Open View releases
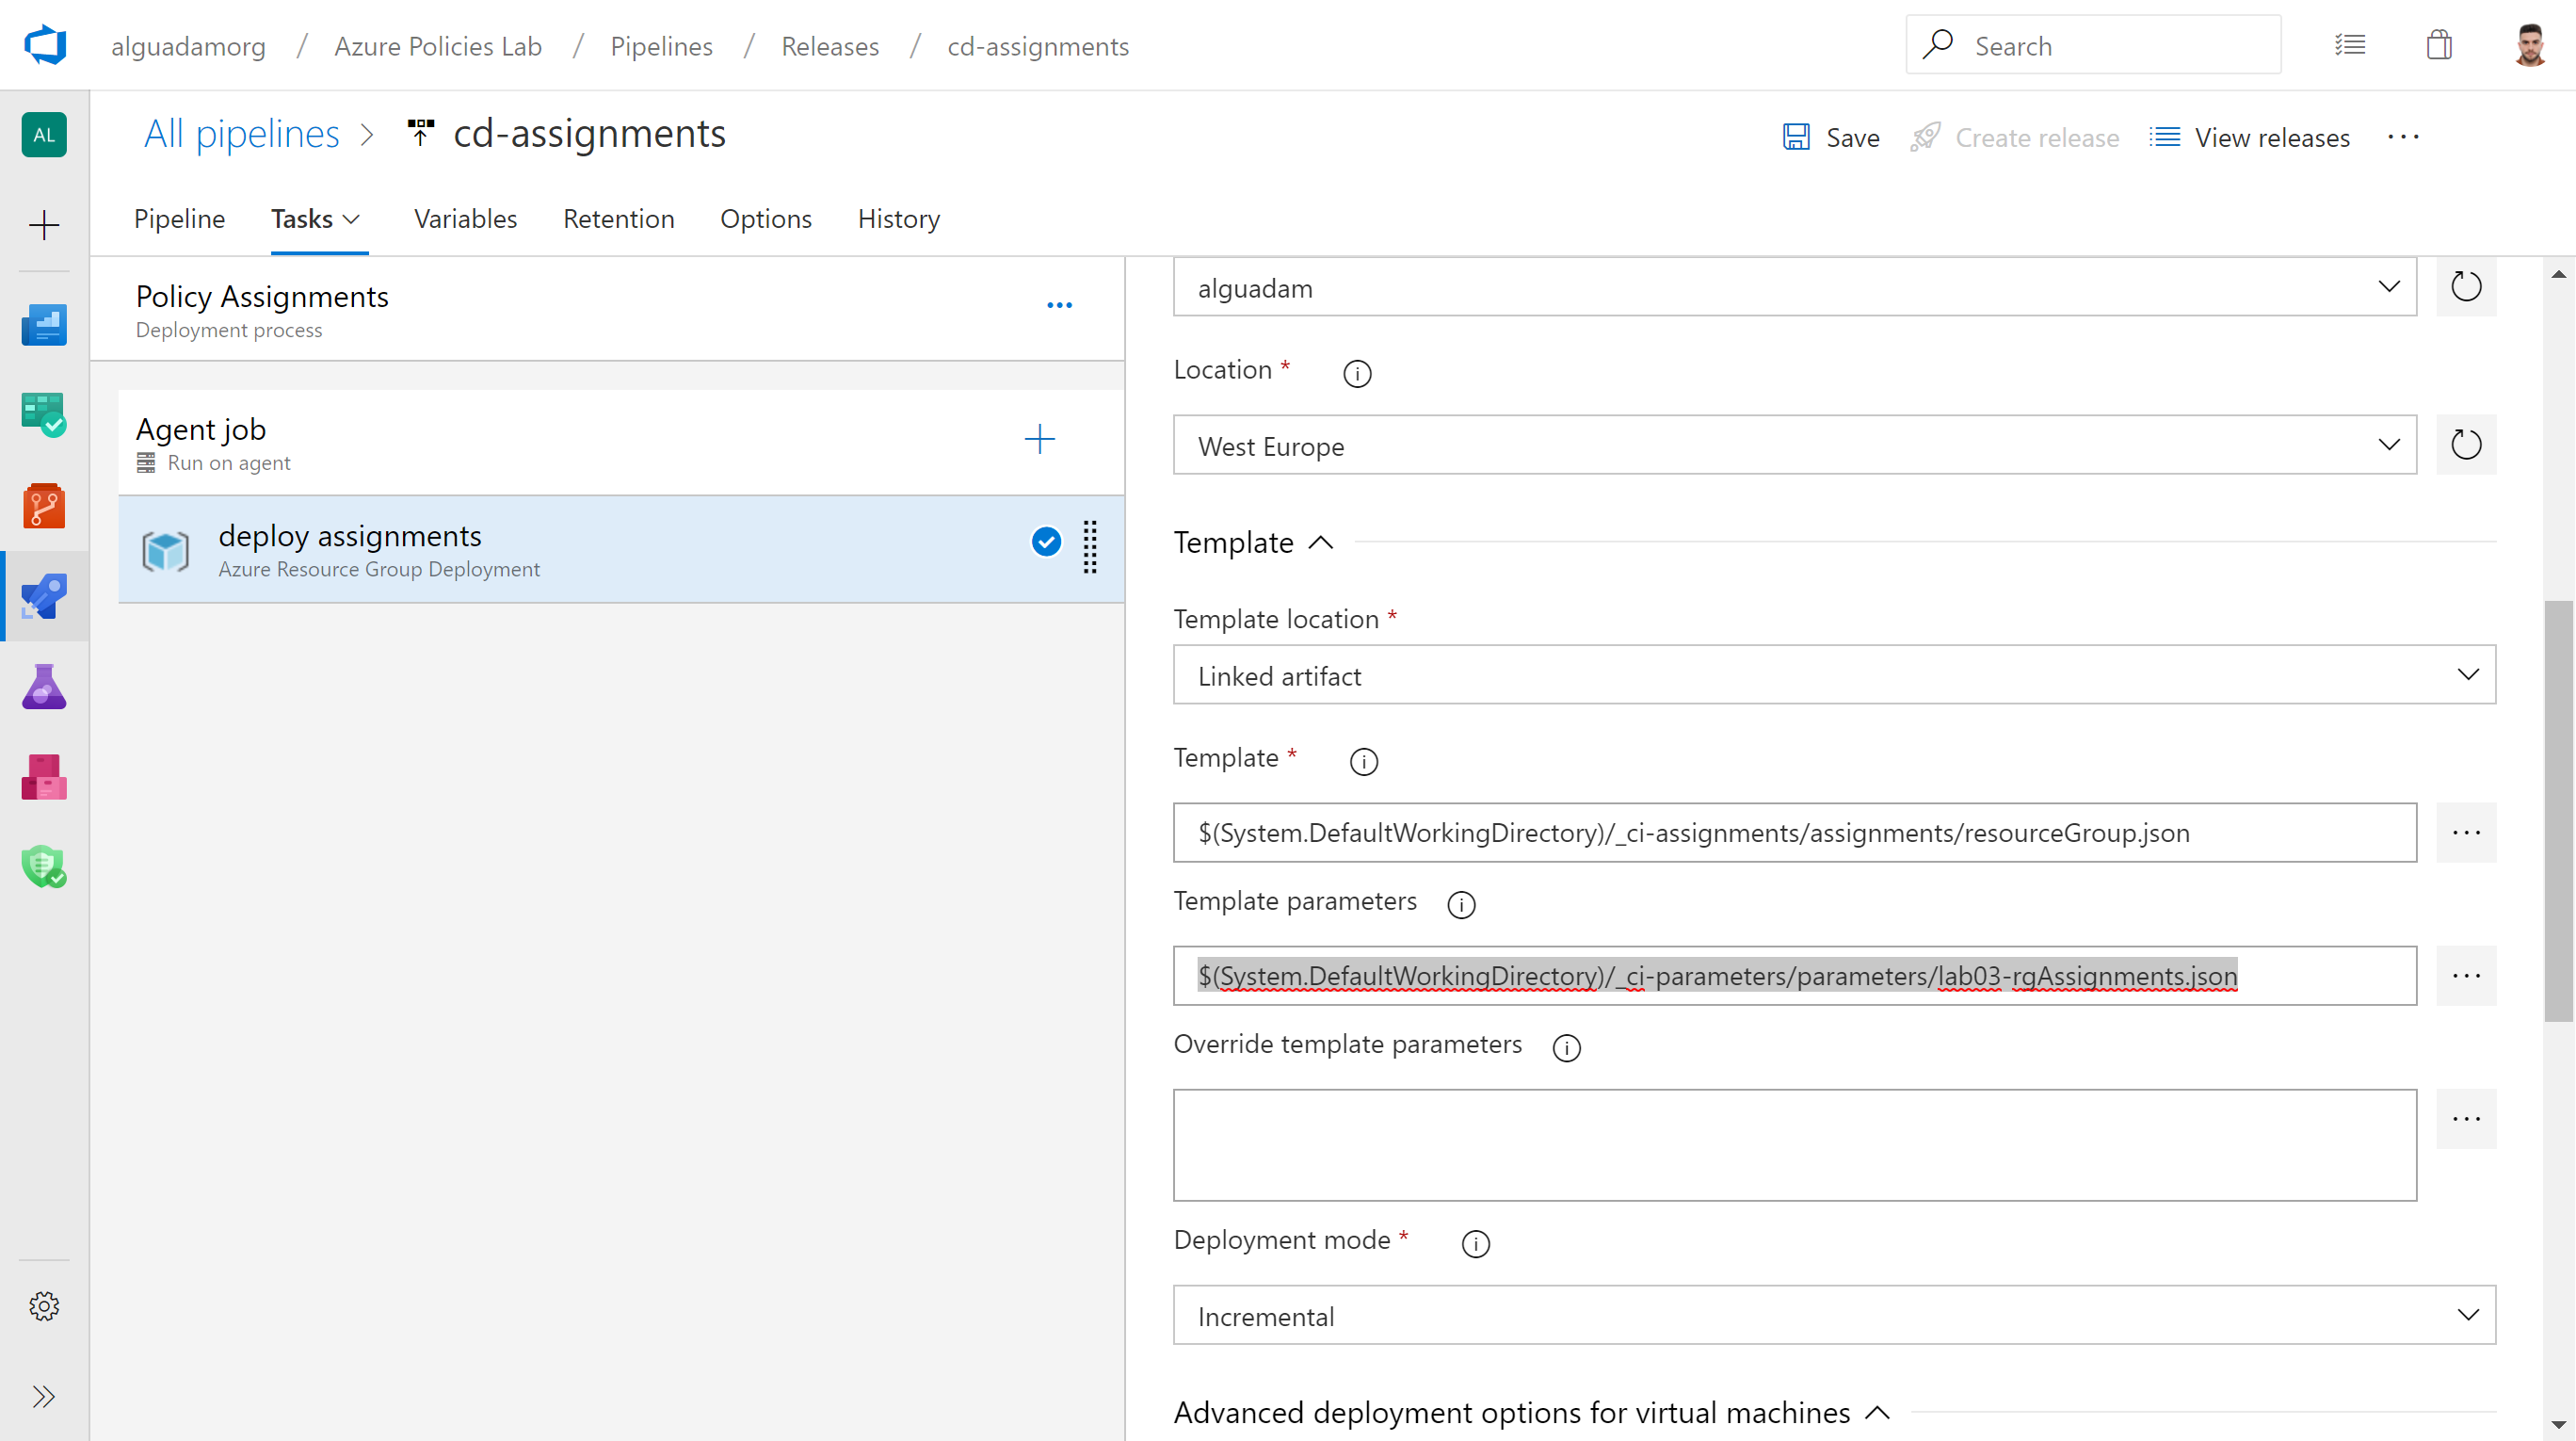 [2250, 137]
